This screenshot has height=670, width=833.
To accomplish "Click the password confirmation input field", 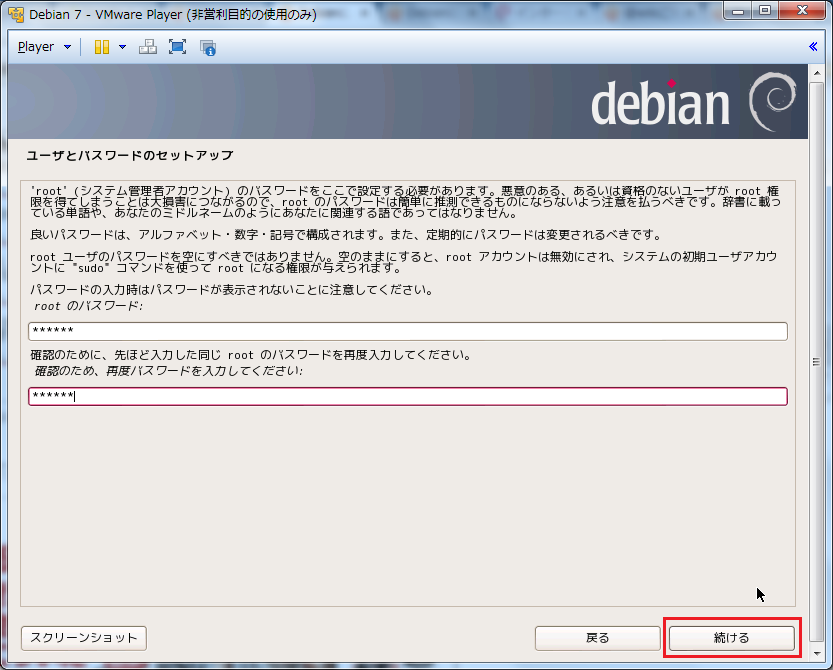I will pos(407,396).
